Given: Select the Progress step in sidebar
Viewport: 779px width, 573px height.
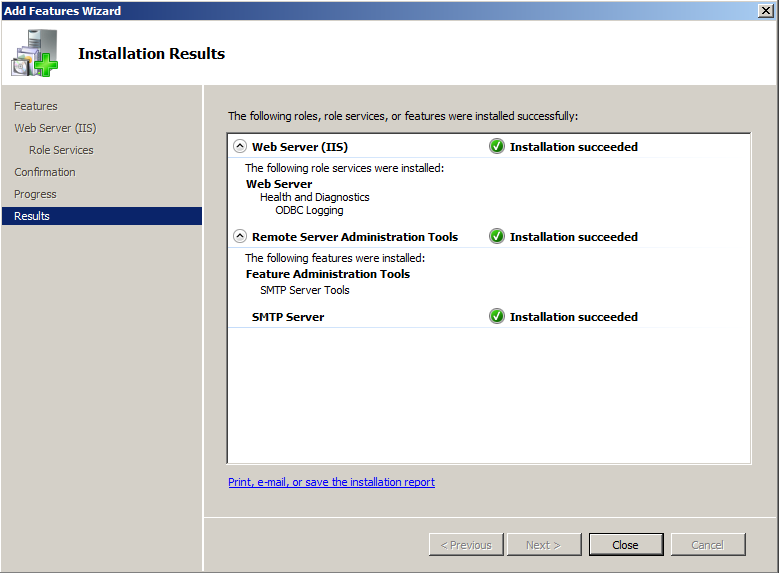Looking at the screenshot, I should pyautogui.click(x=35, y=194).
